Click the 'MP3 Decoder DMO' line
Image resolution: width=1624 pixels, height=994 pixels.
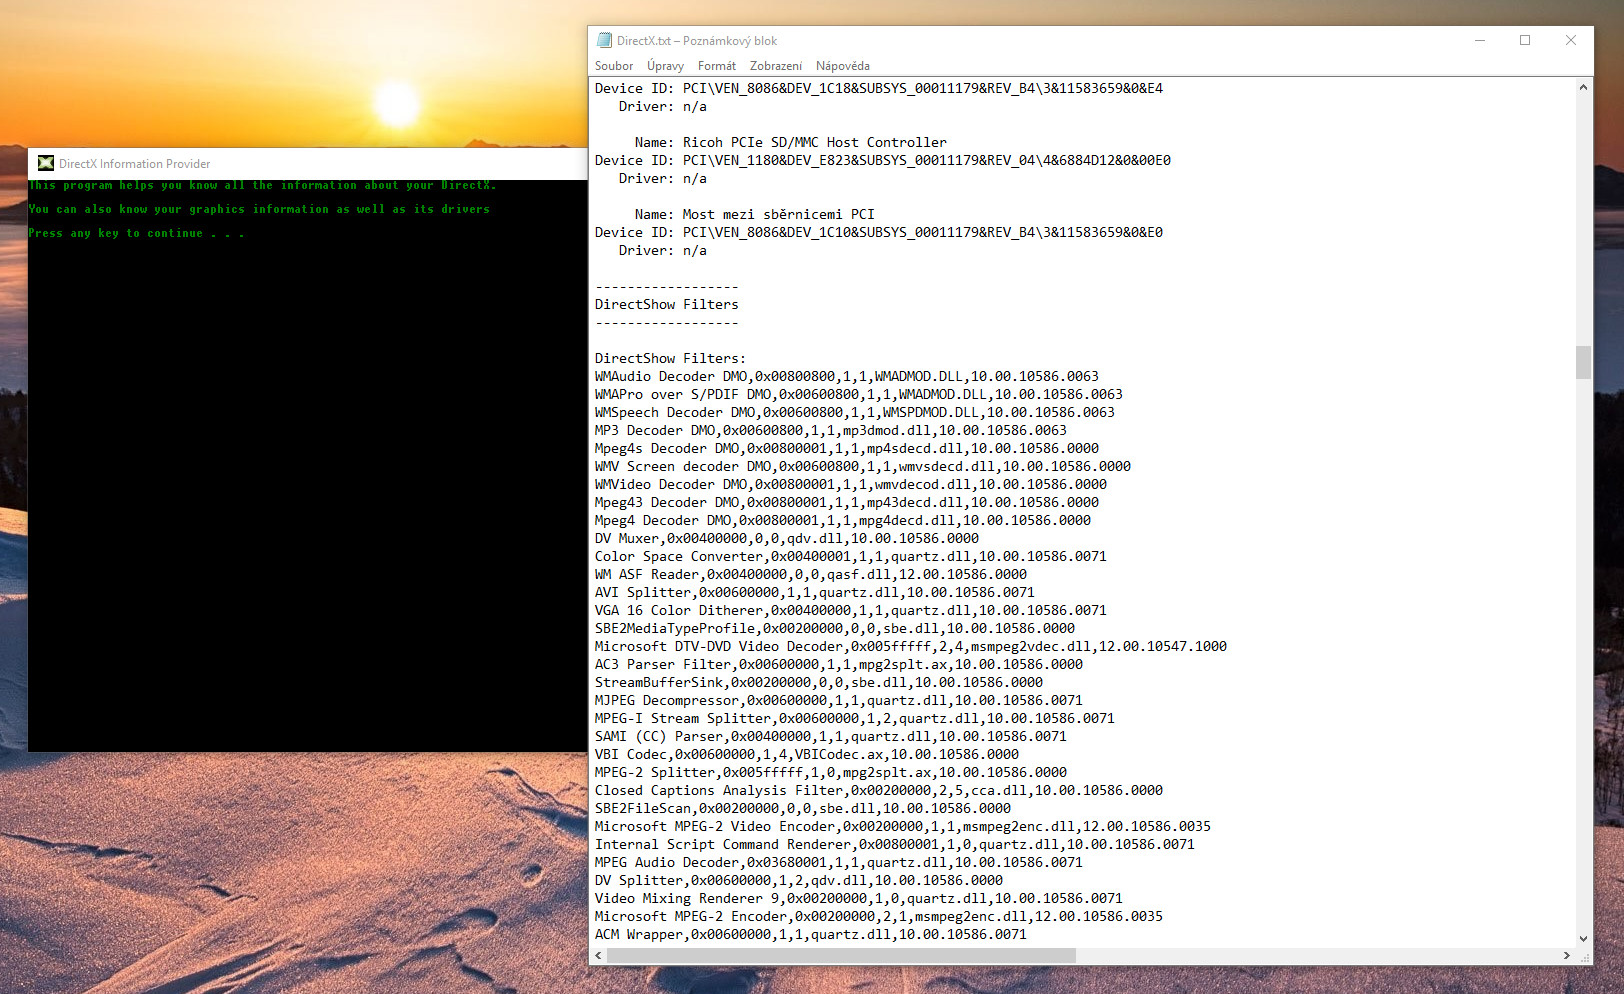click(830, 430)
